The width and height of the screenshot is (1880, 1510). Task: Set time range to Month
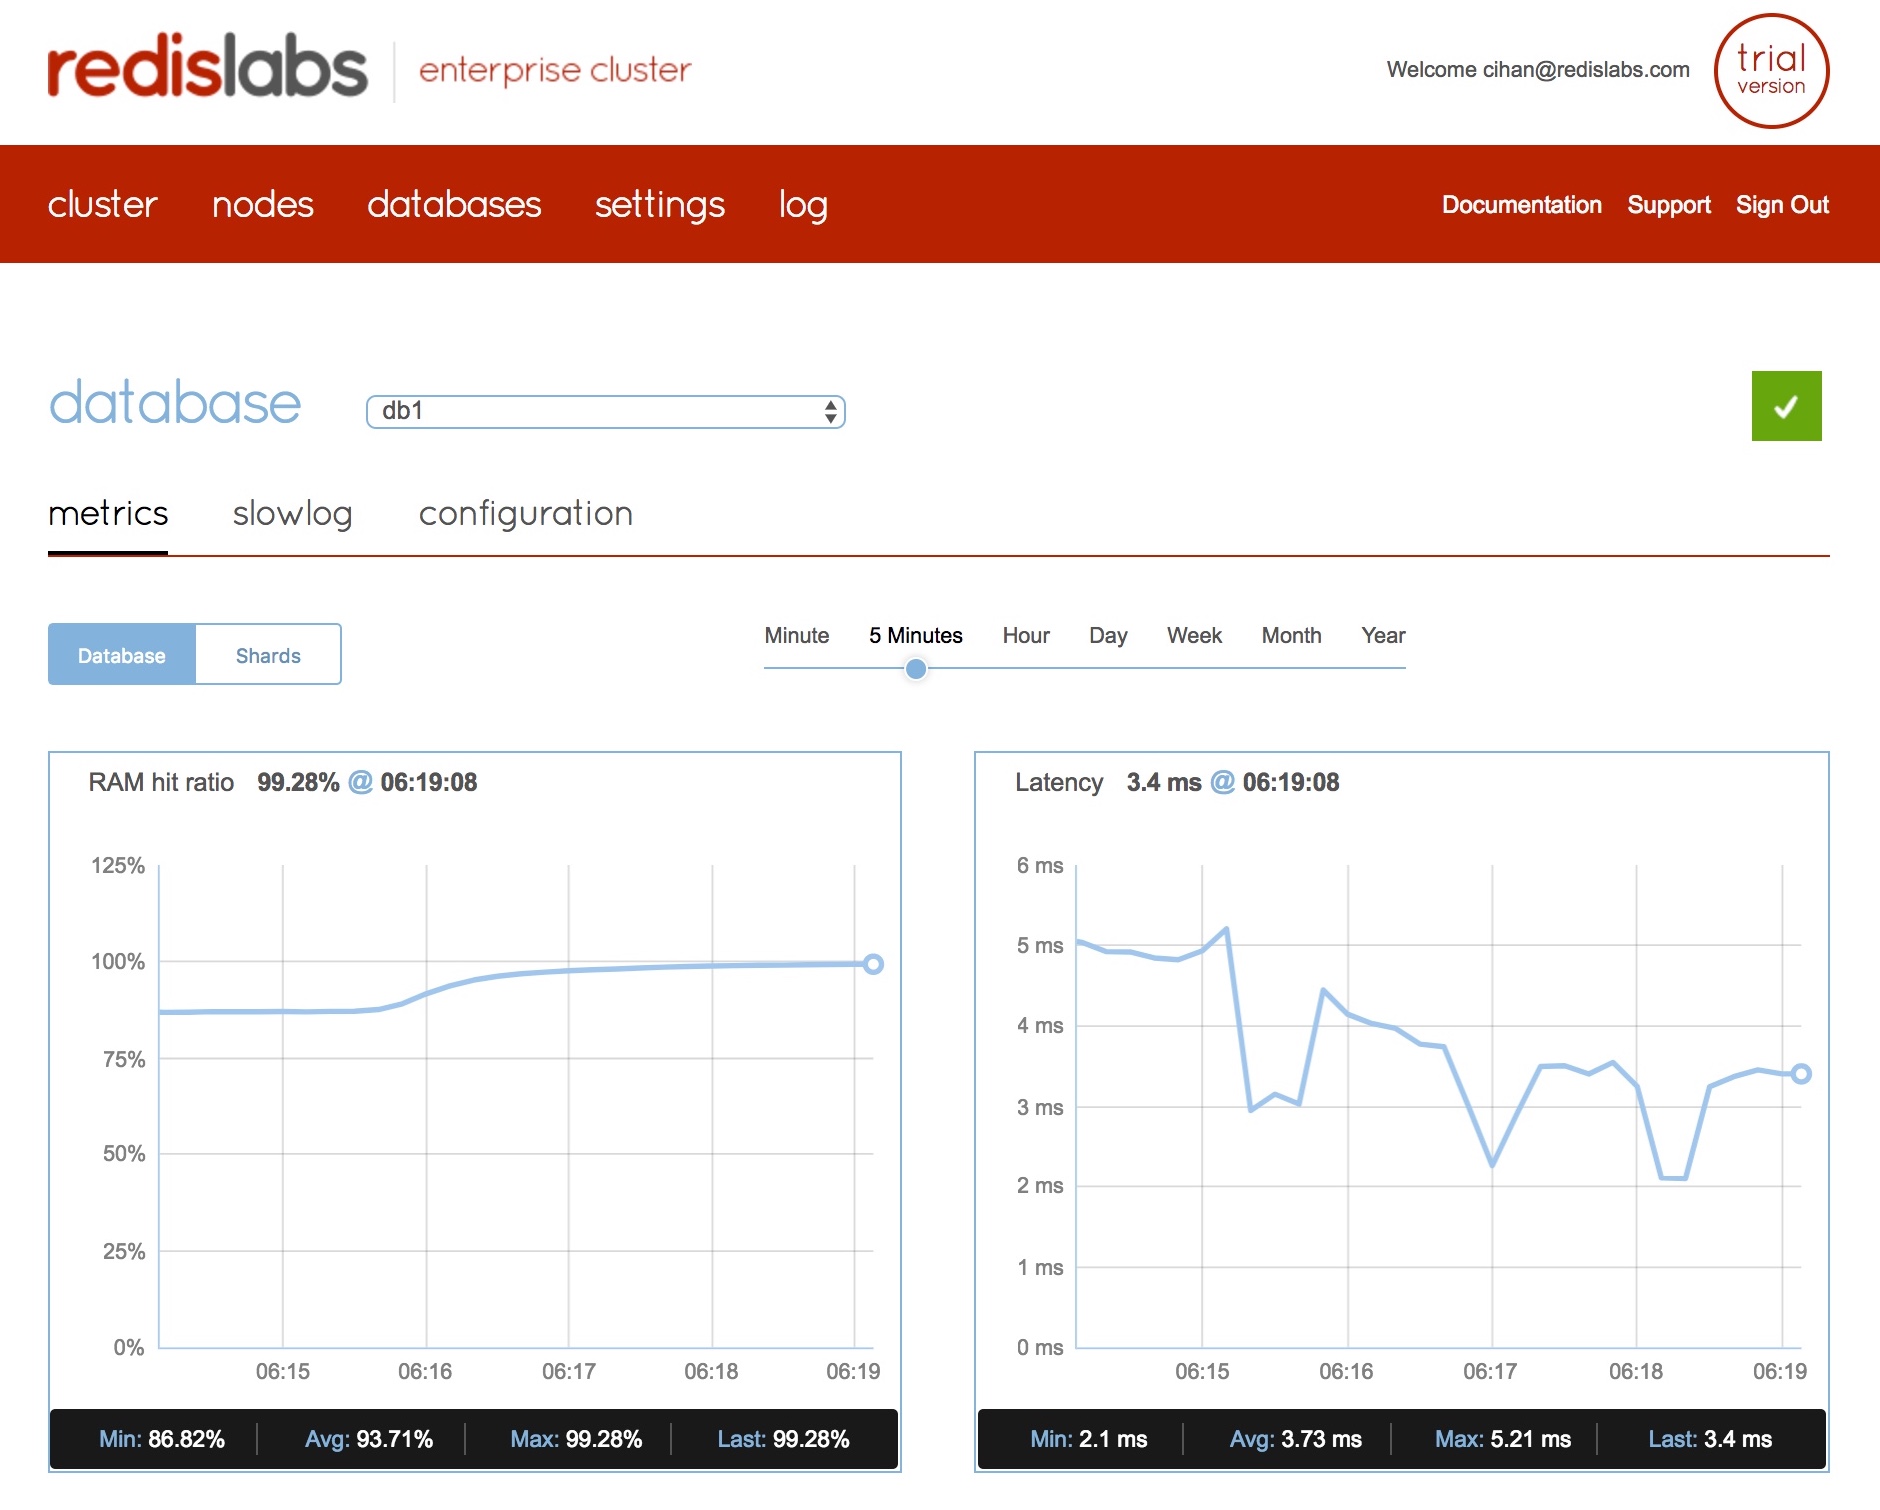coord(1291,635)
